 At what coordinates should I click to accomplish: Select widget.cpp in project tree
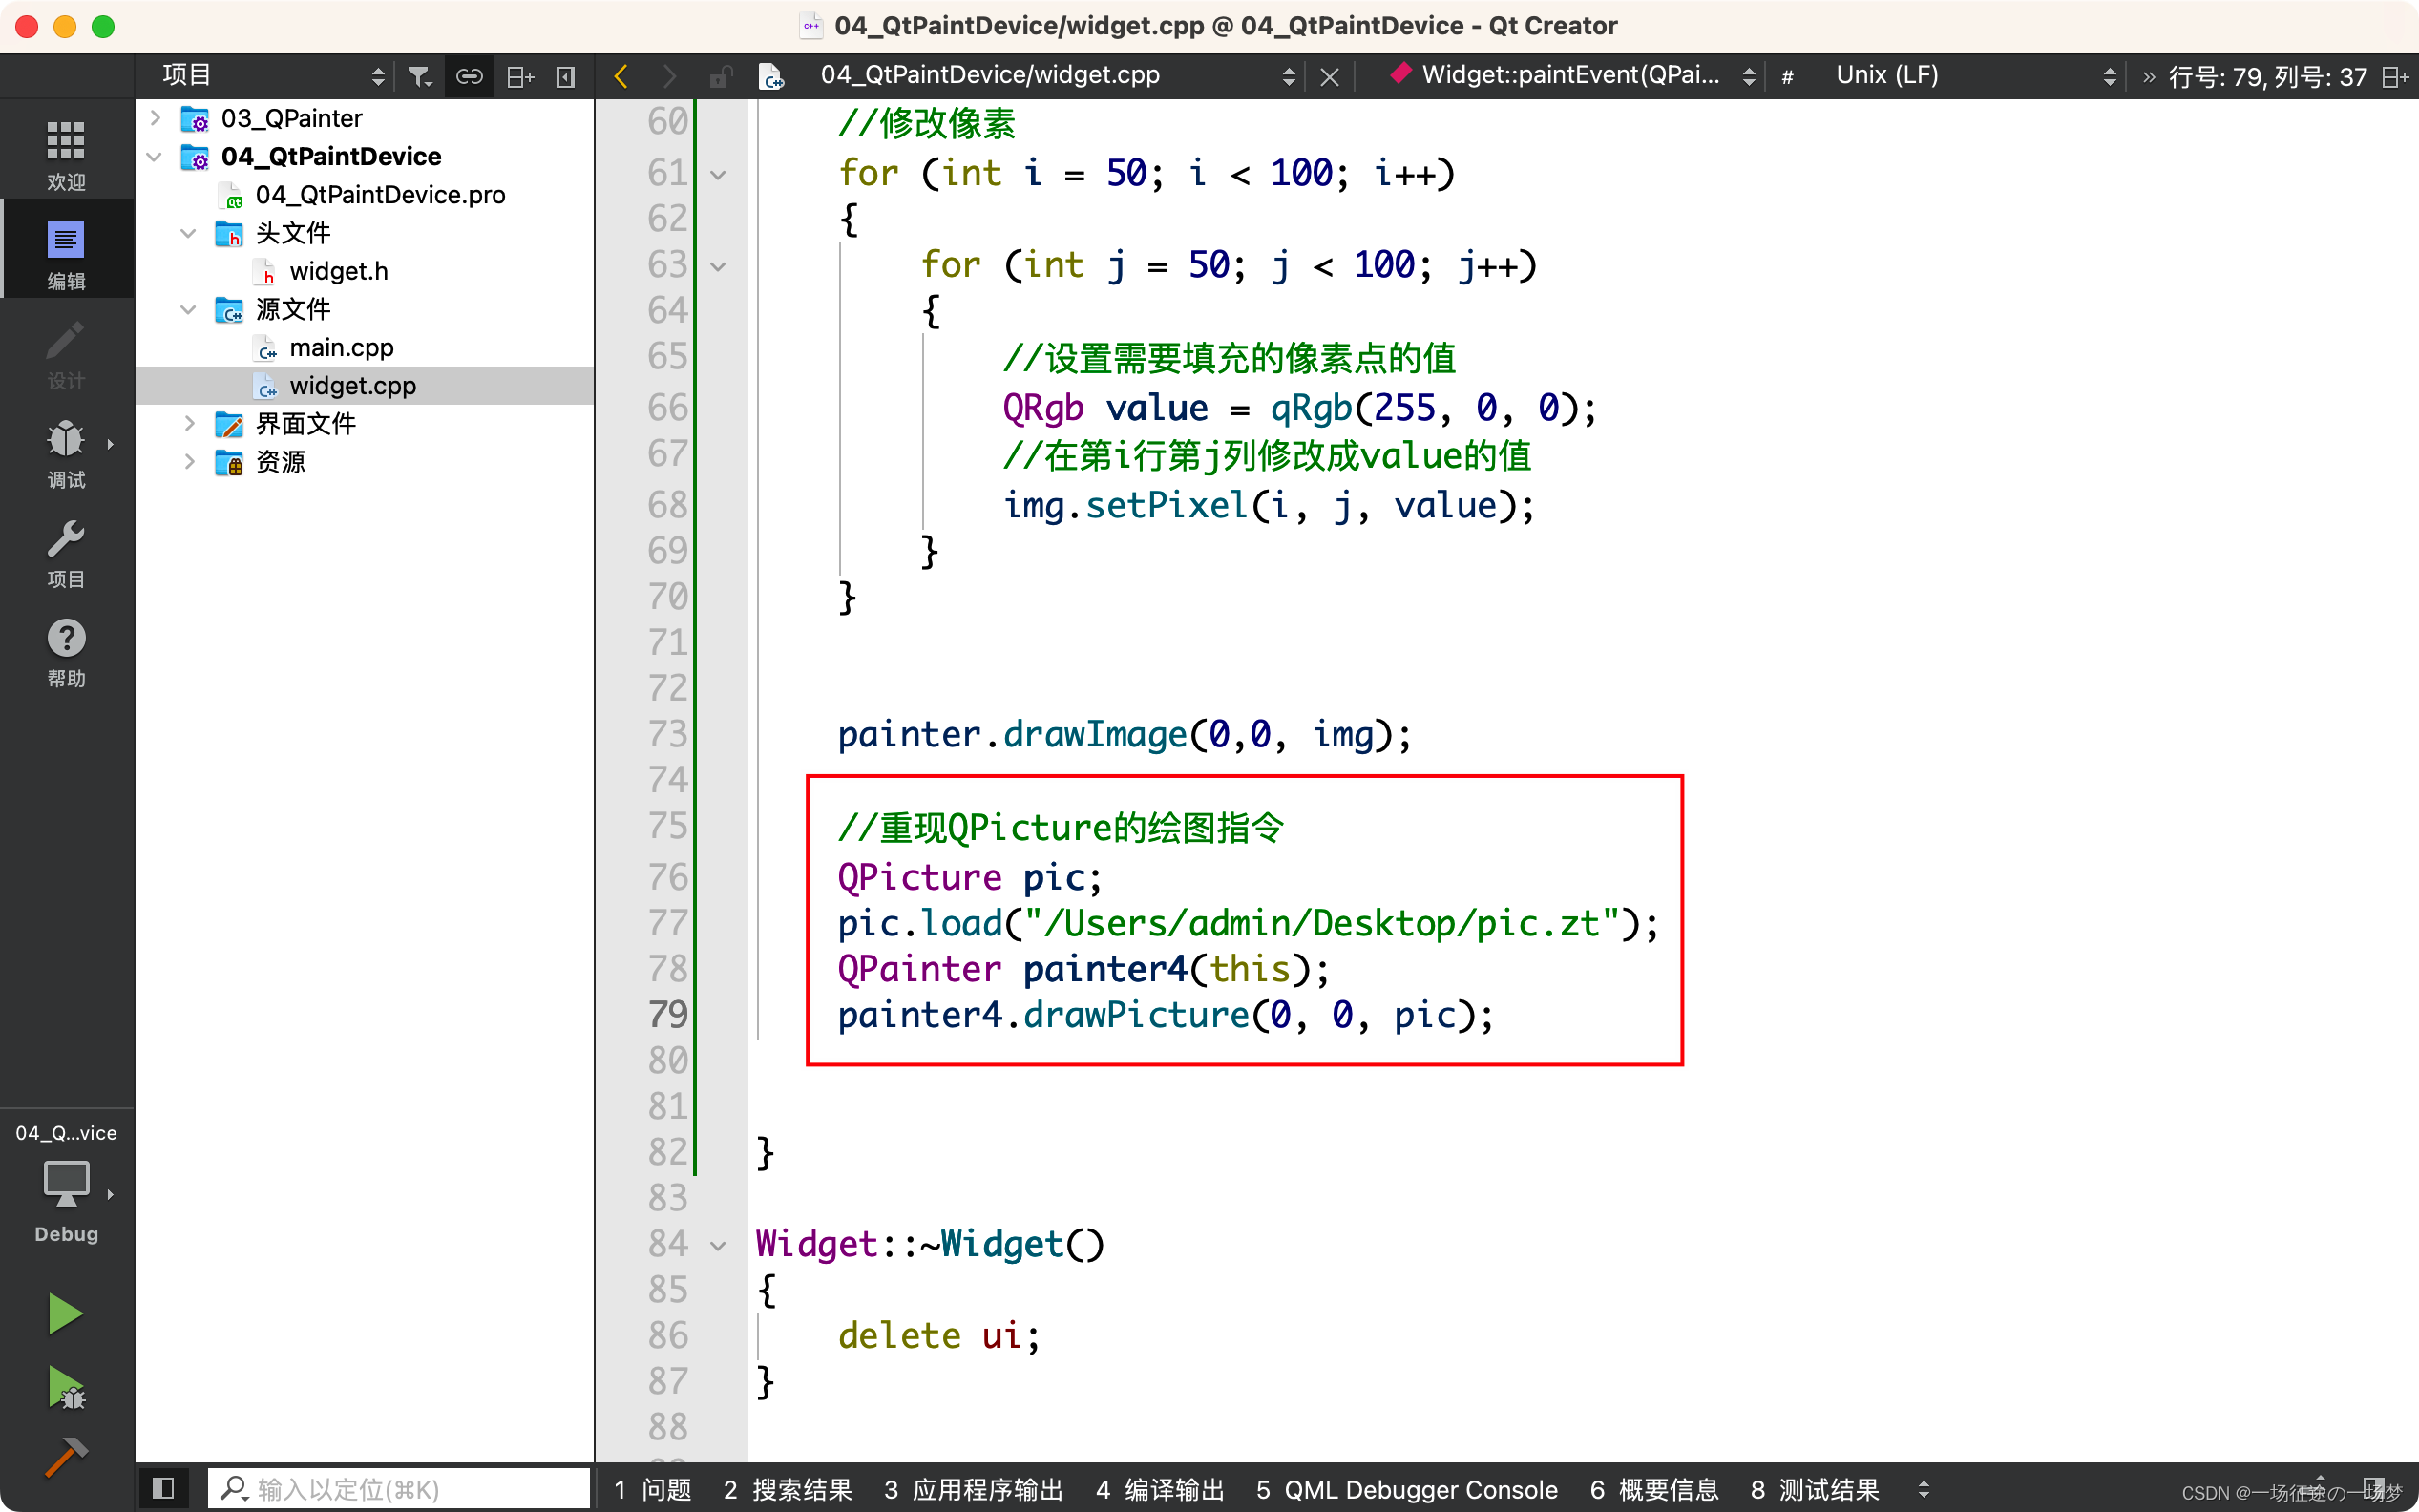(352, 386)
